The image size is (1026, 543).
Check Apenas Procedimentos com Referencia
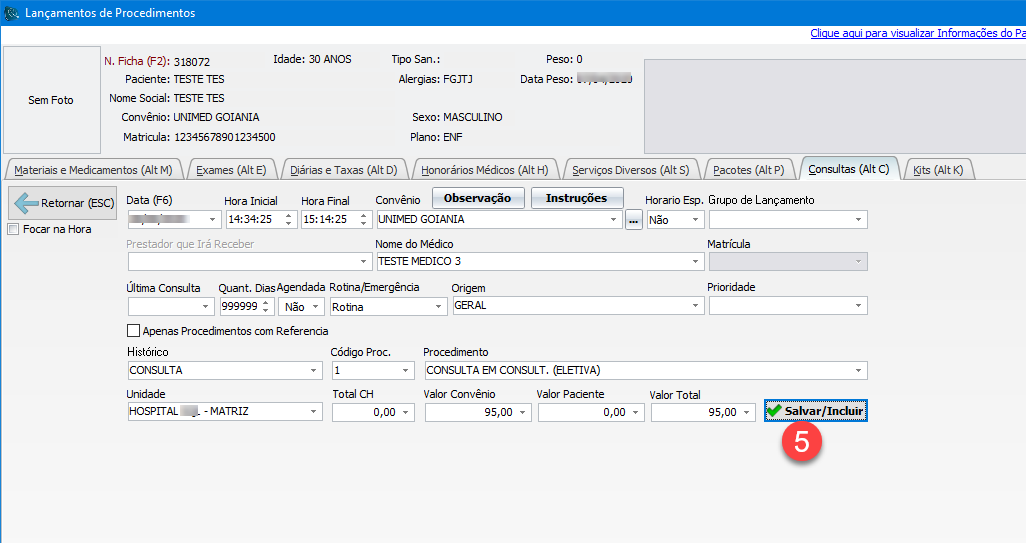tap(134, 331)
